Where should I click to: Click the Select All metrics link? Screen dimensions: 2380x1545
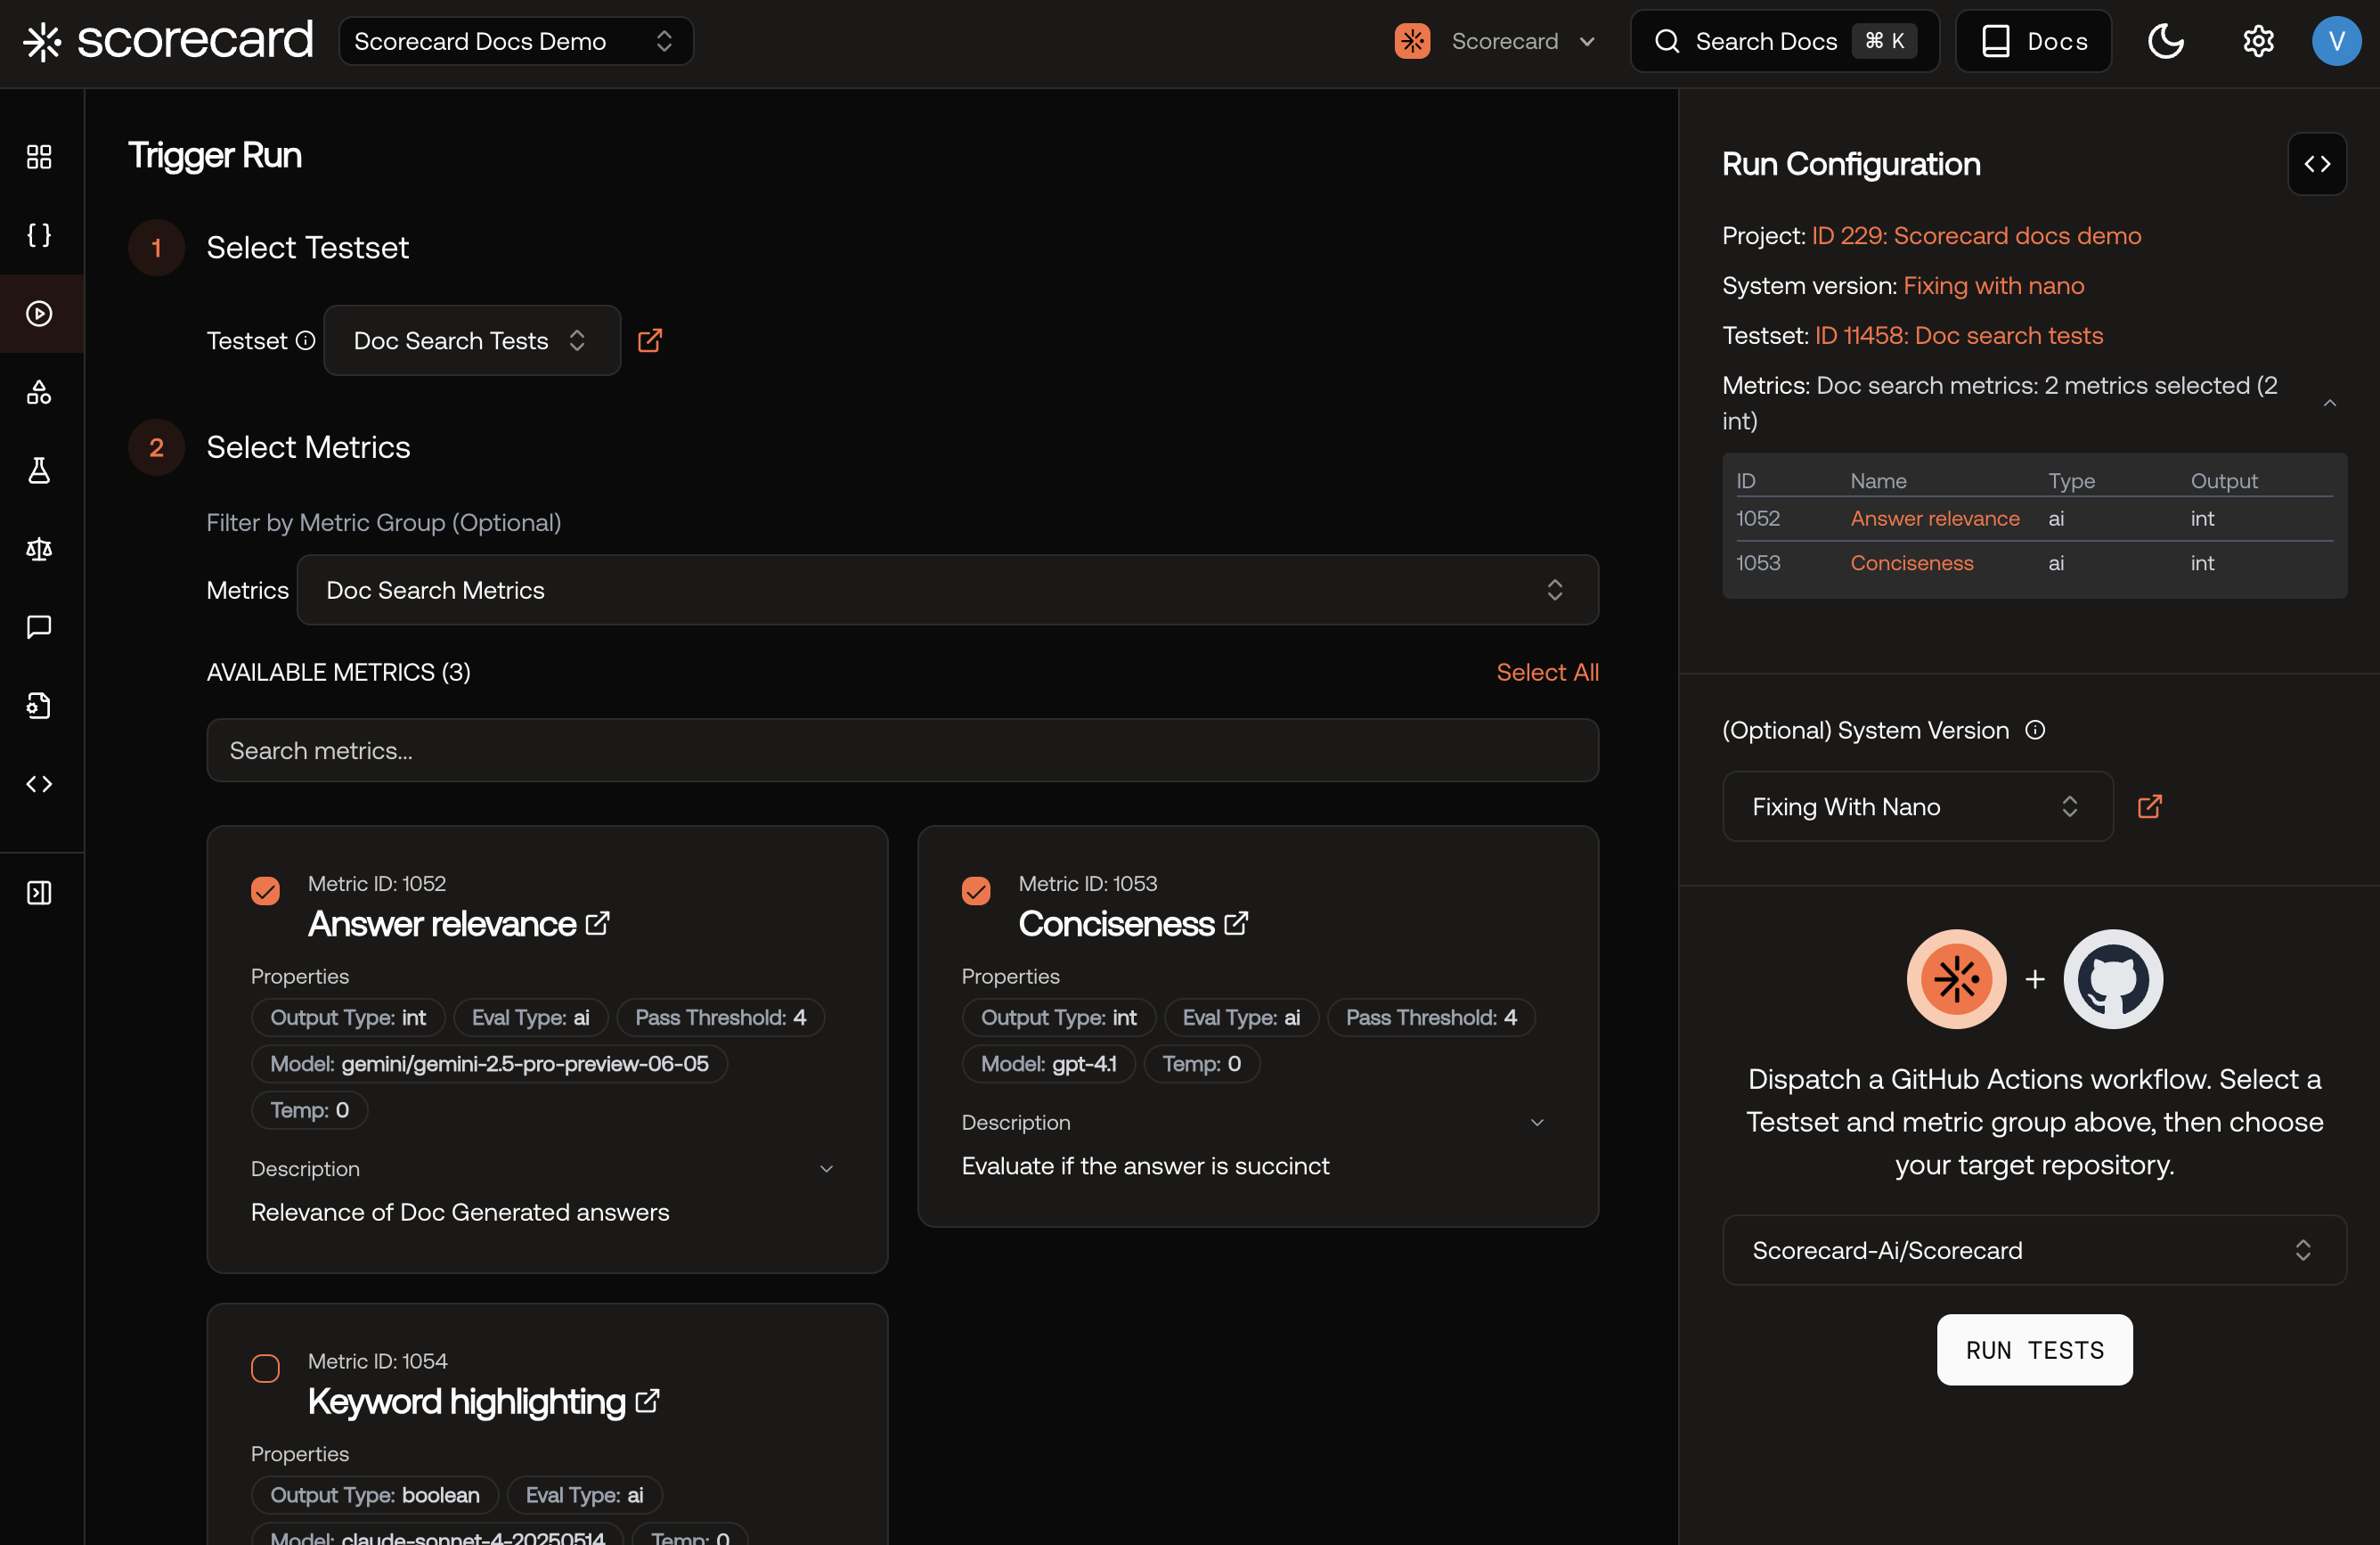[1546, 672]
